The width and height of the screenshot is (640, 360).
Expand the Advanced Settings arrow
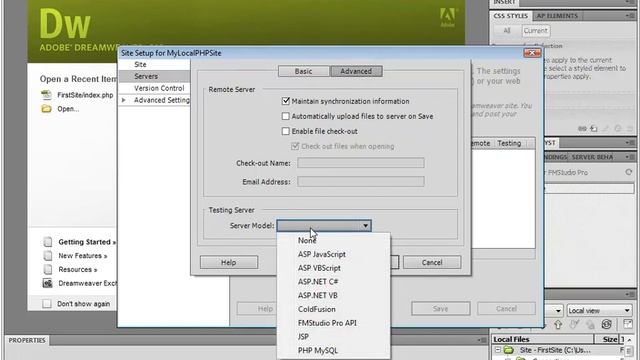(x=124, y=100)
